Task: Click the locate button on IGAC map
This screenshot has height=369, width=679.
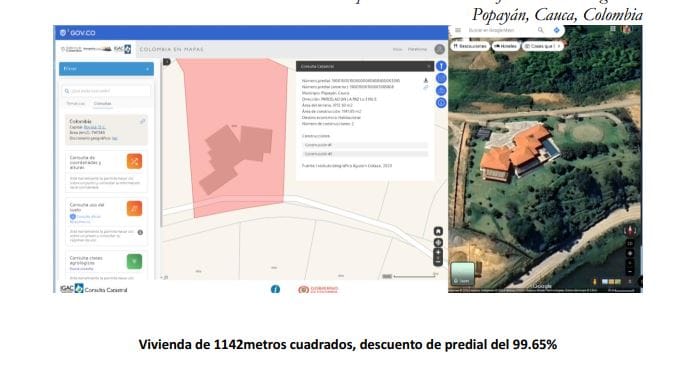Action: tap(438, 243)
